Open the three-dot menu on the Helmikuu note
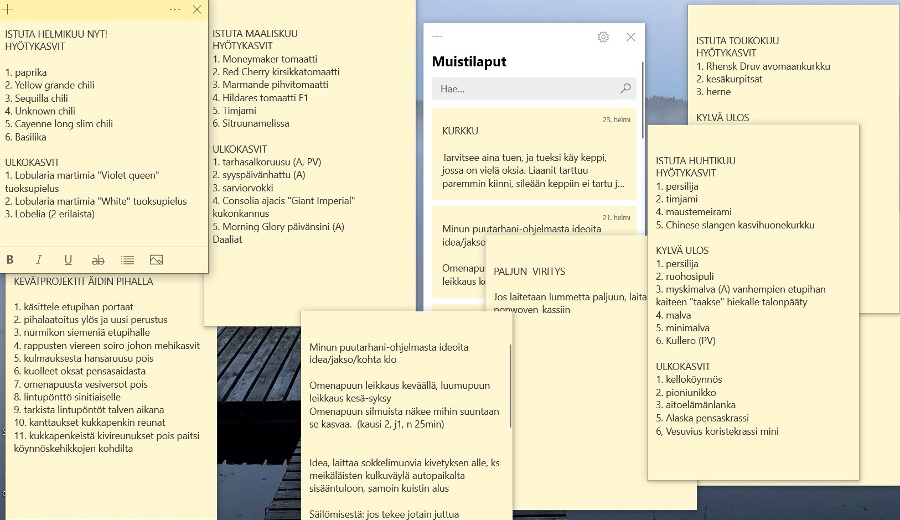The width and height of the screenshot is (900, 520). point(175,9)
